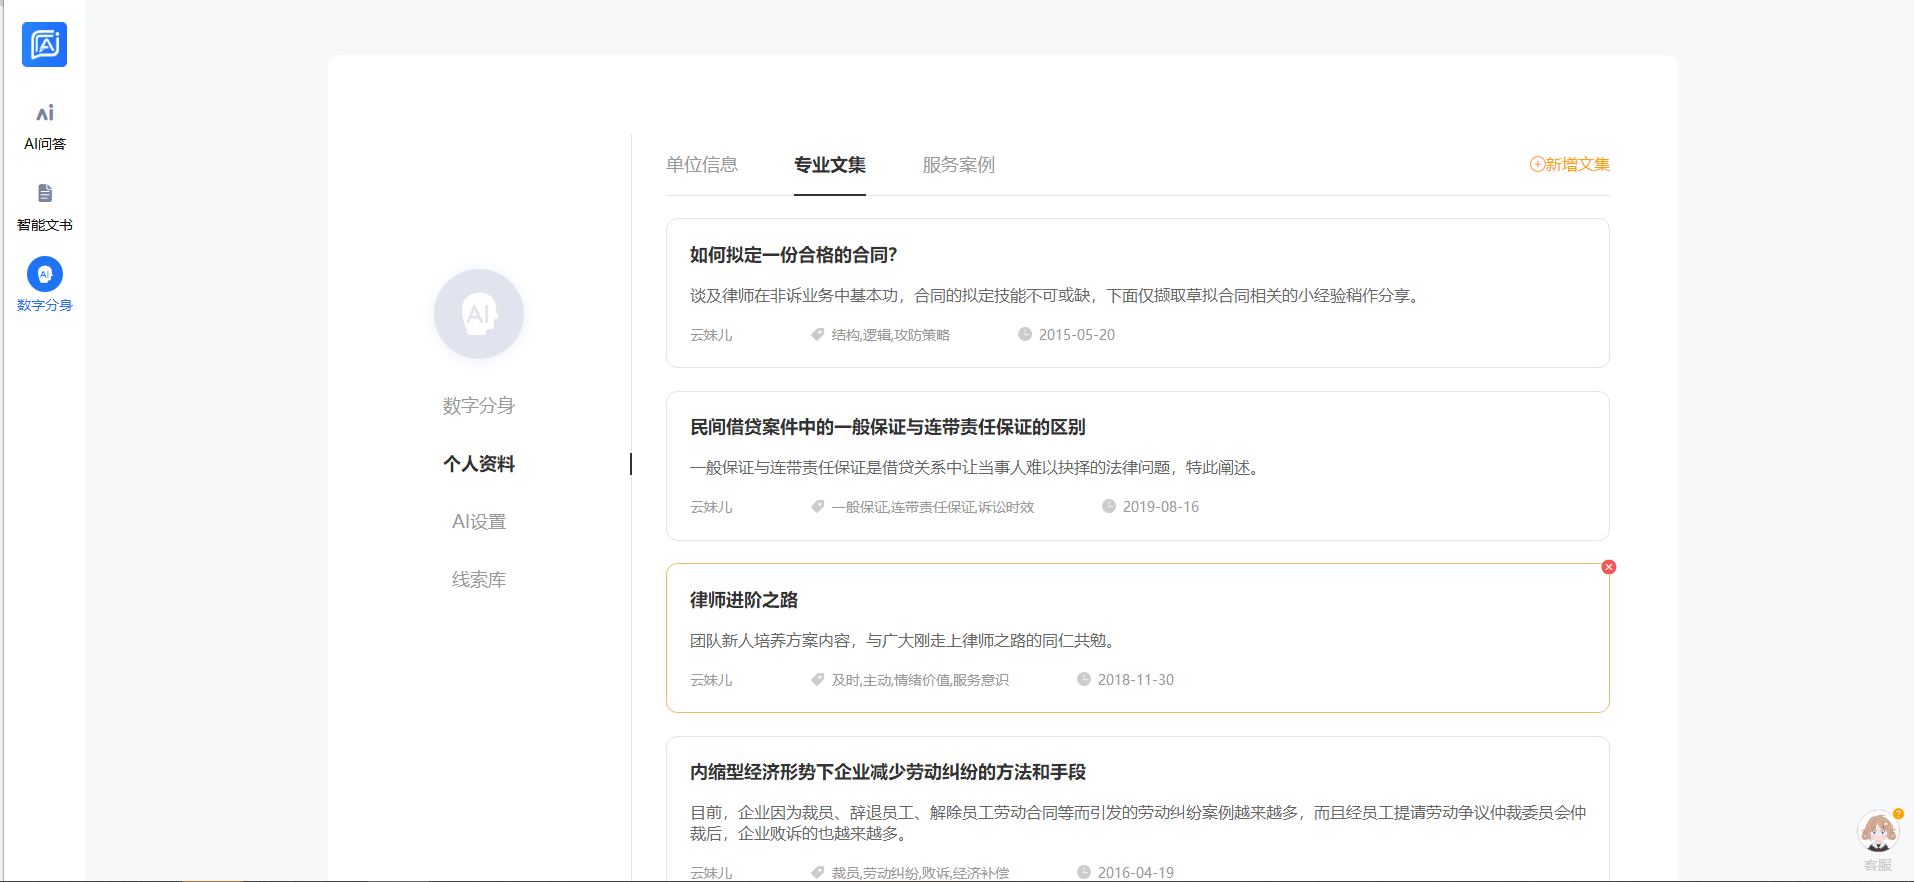
Task: Open the 智能文书 document icon
Action: (x=44, y=194)
